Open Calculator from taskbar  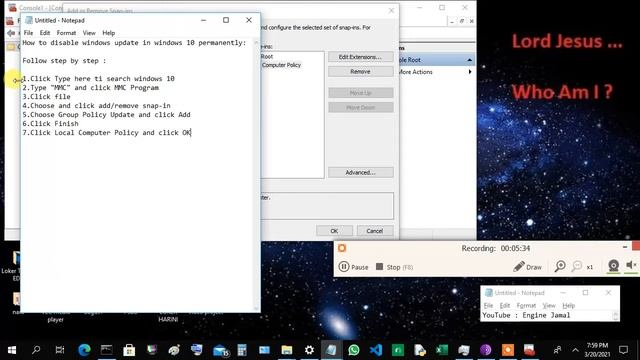coord(242,350)
